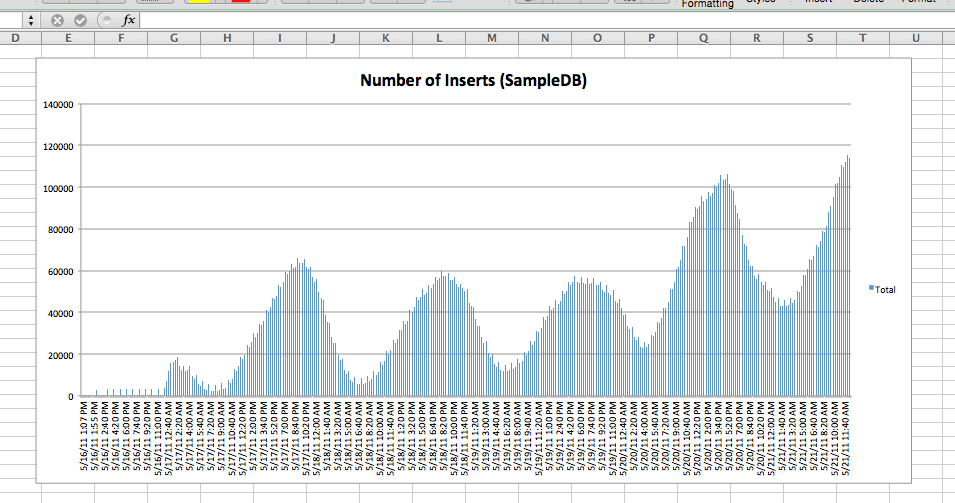955x503 pixels.
Task: Click x-axis label '5/19/11 11:20 AM'
Action: click(539, 438)
